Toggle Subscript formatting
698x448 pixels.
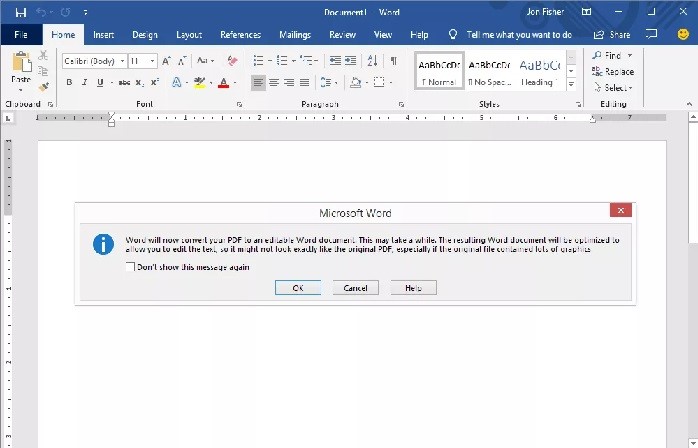click(140, 82)
